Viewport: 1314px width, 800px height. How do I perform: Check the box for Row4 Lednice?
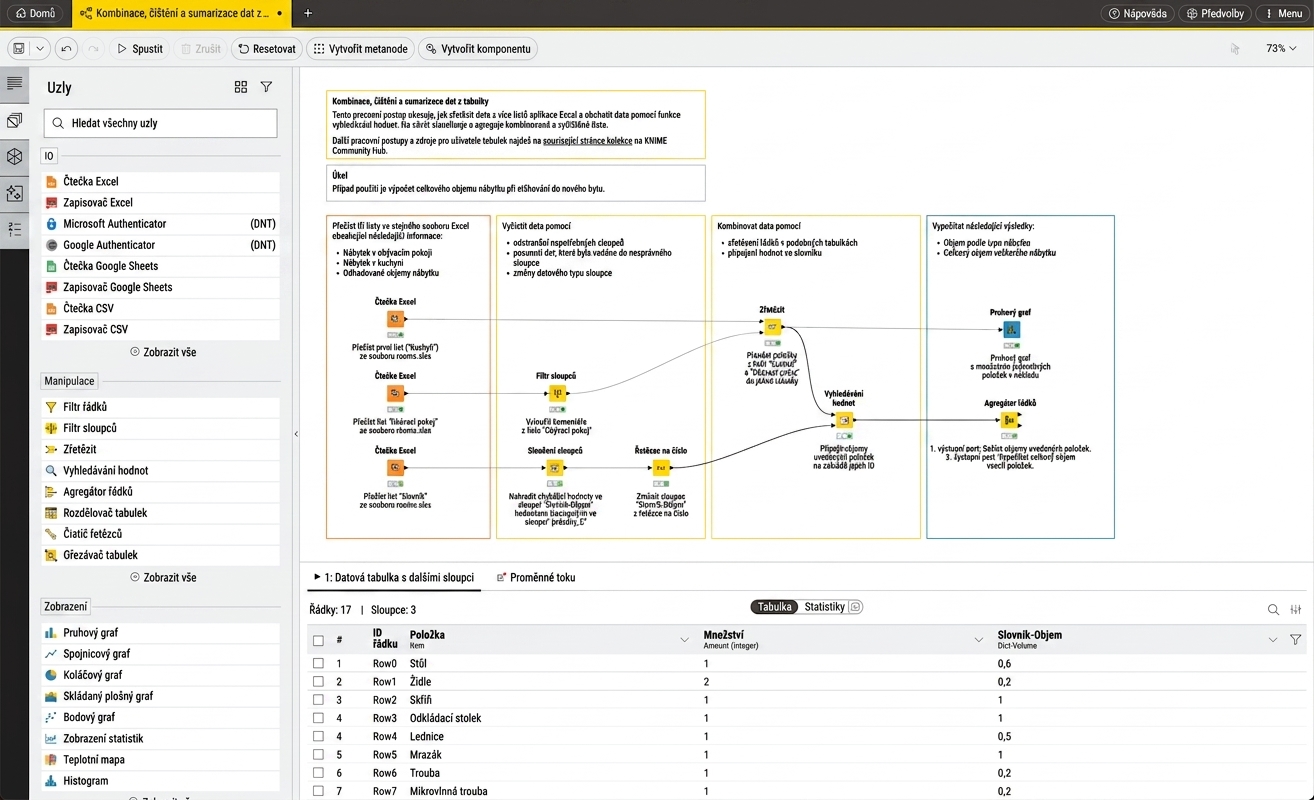click(x=318, y=736)
